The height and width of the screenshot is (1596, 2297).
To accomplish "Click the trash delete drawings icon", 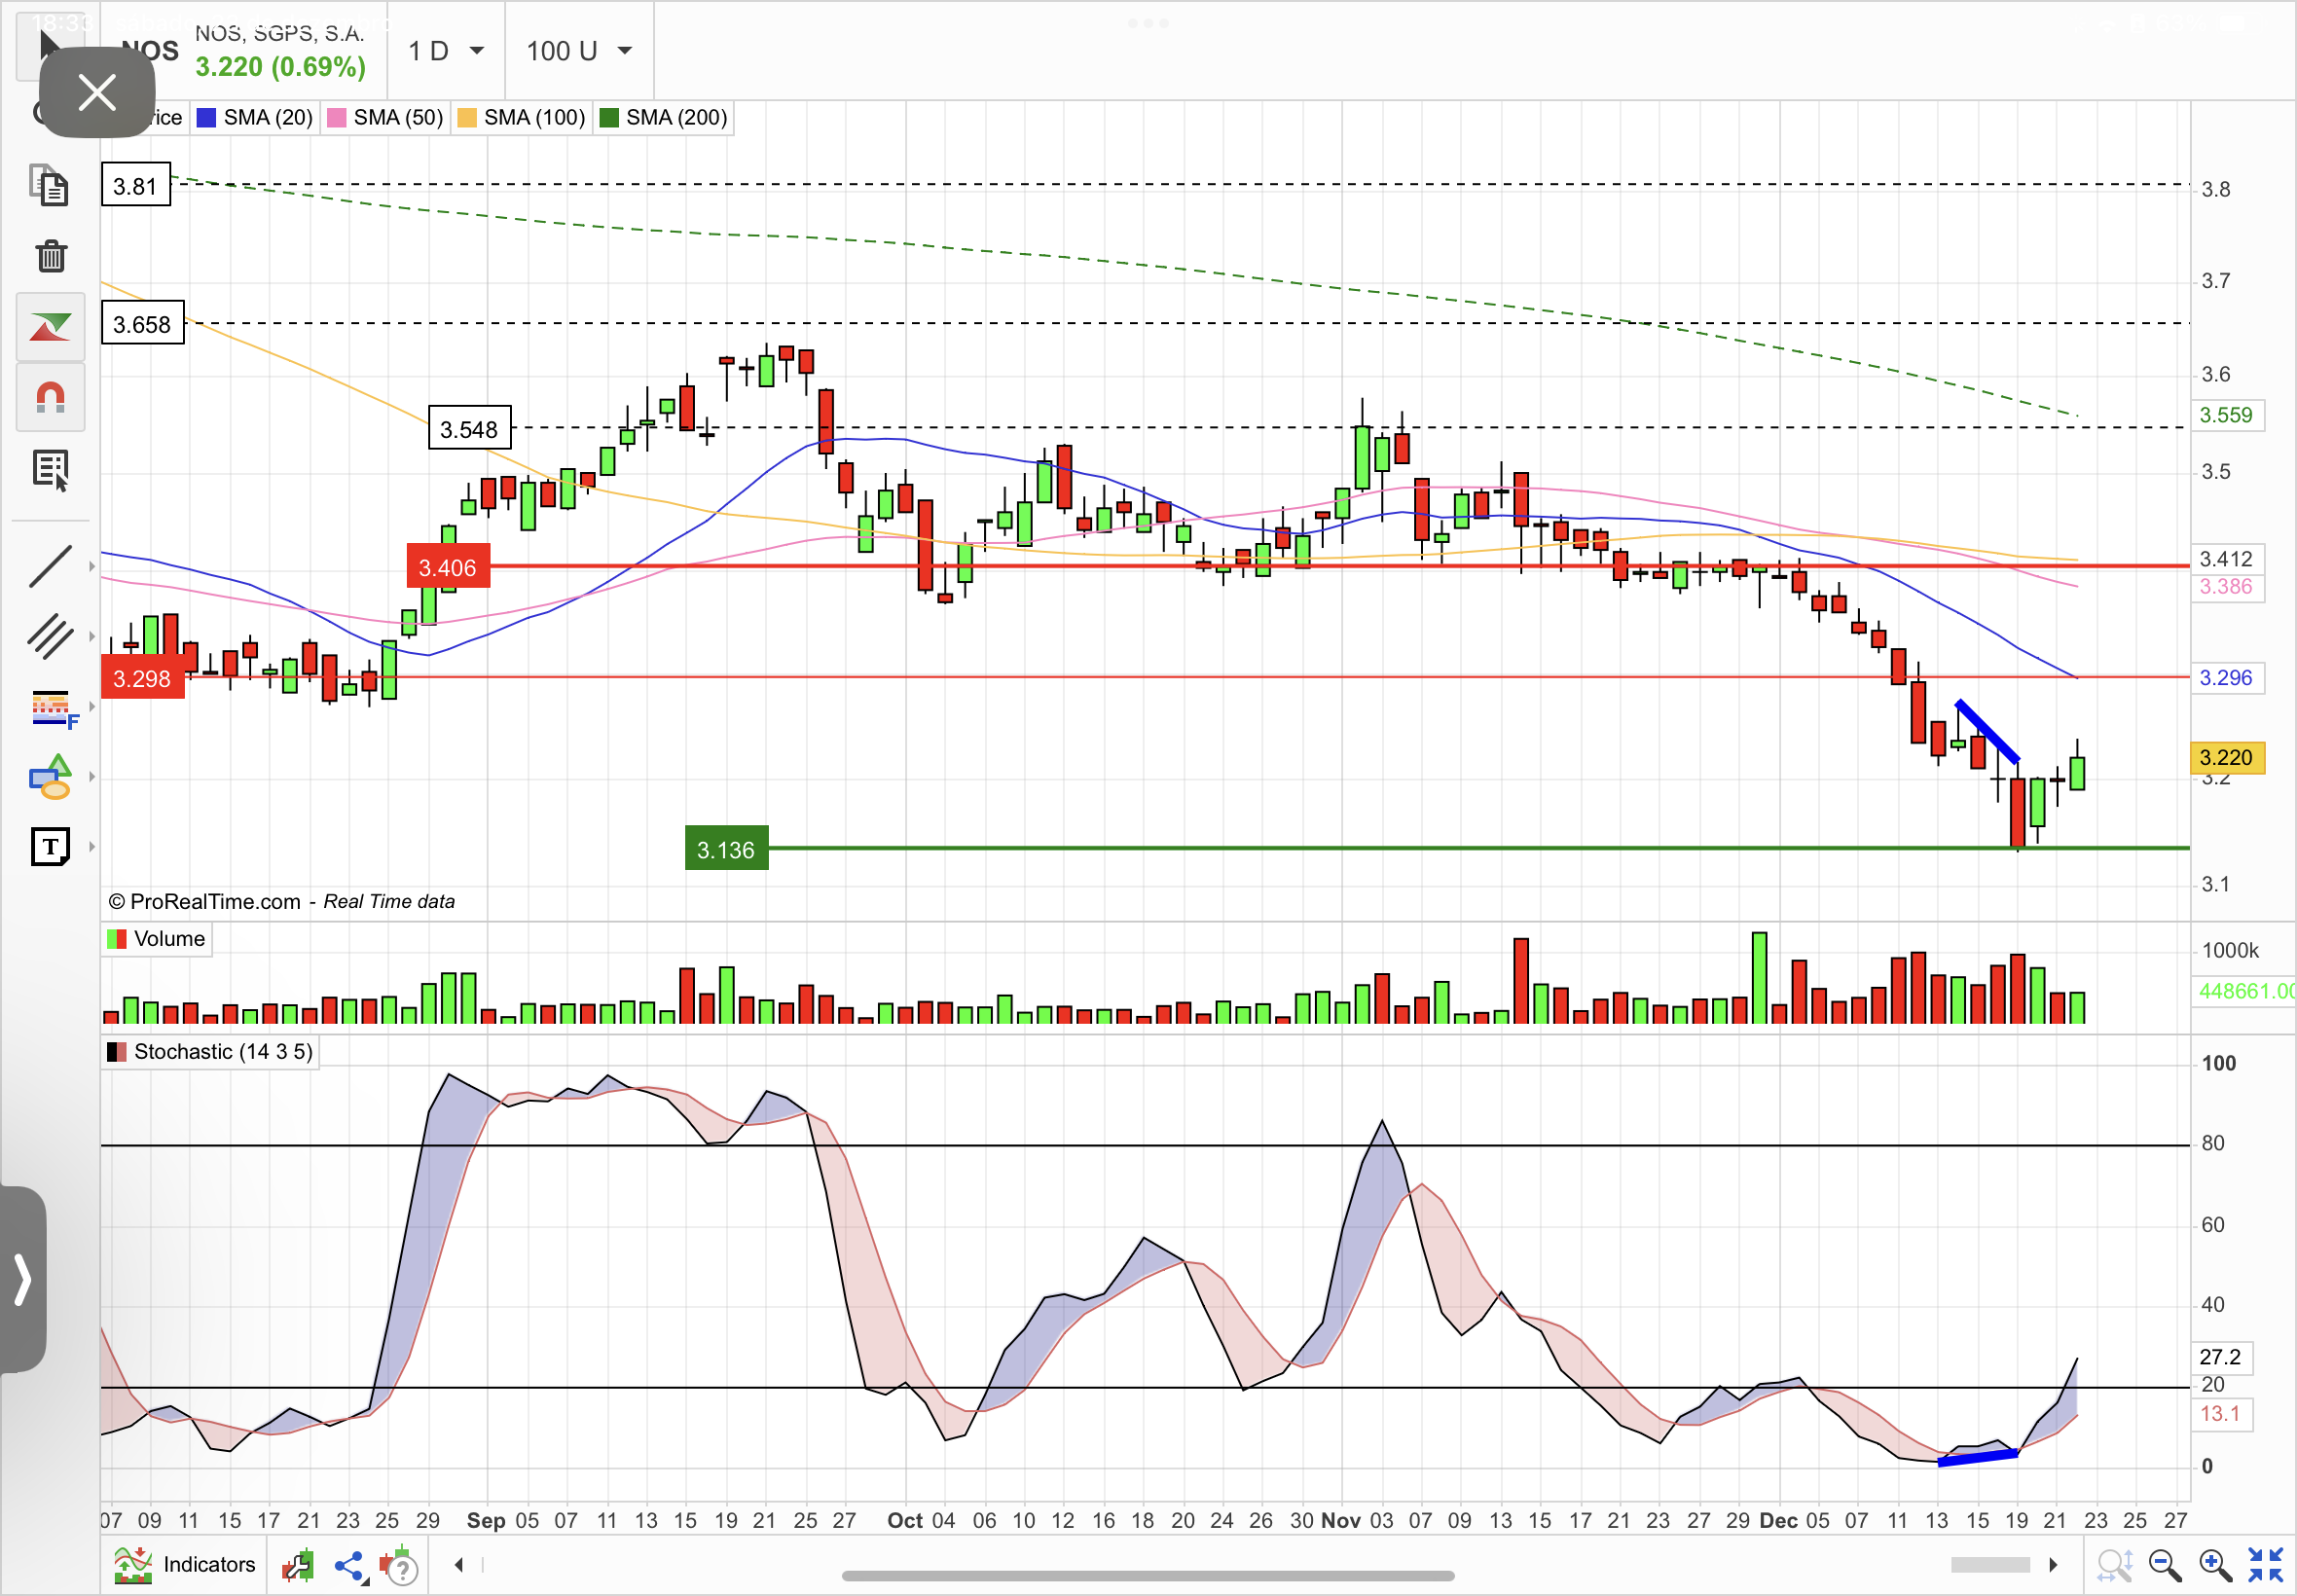I will tap(51, 256).
